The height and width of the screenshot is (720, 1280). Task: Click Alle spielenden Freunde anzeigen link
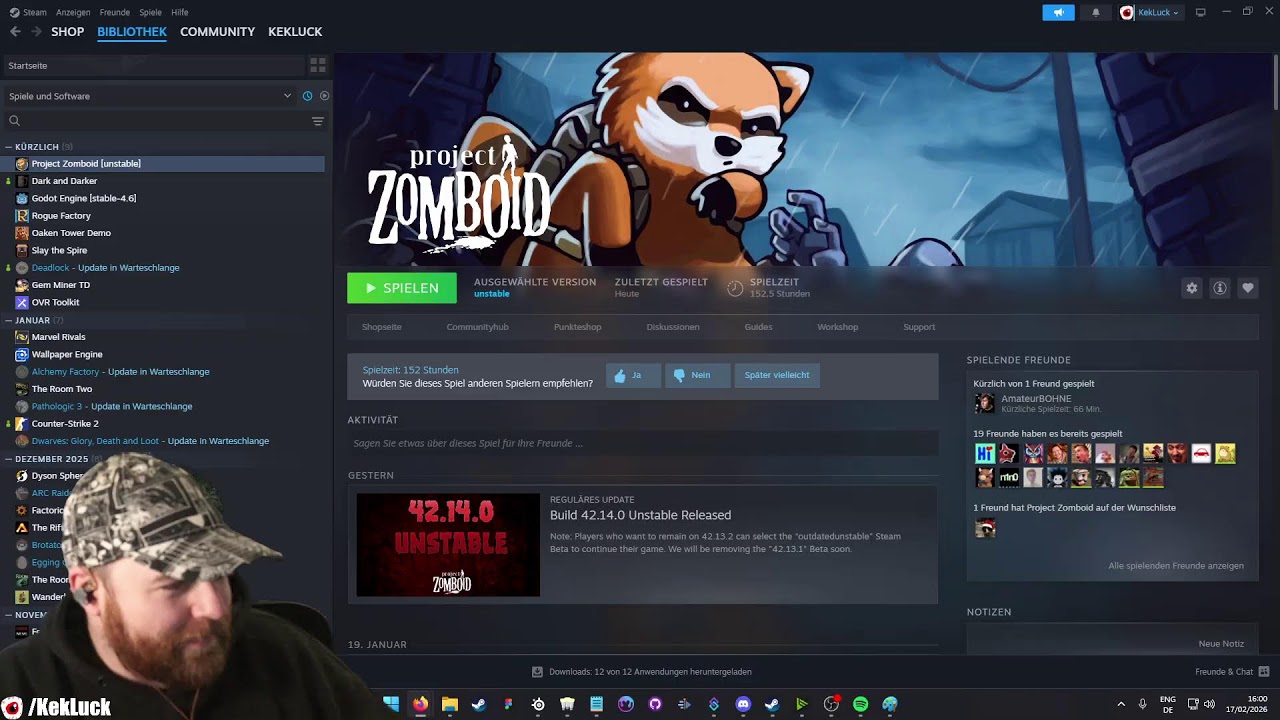1176,566
